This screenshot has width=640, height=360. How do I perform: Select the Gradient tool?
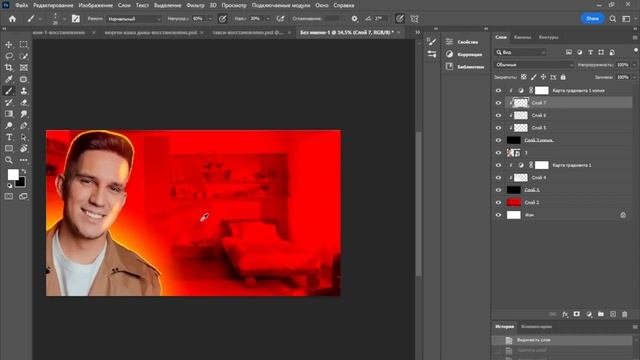point(9,114)
